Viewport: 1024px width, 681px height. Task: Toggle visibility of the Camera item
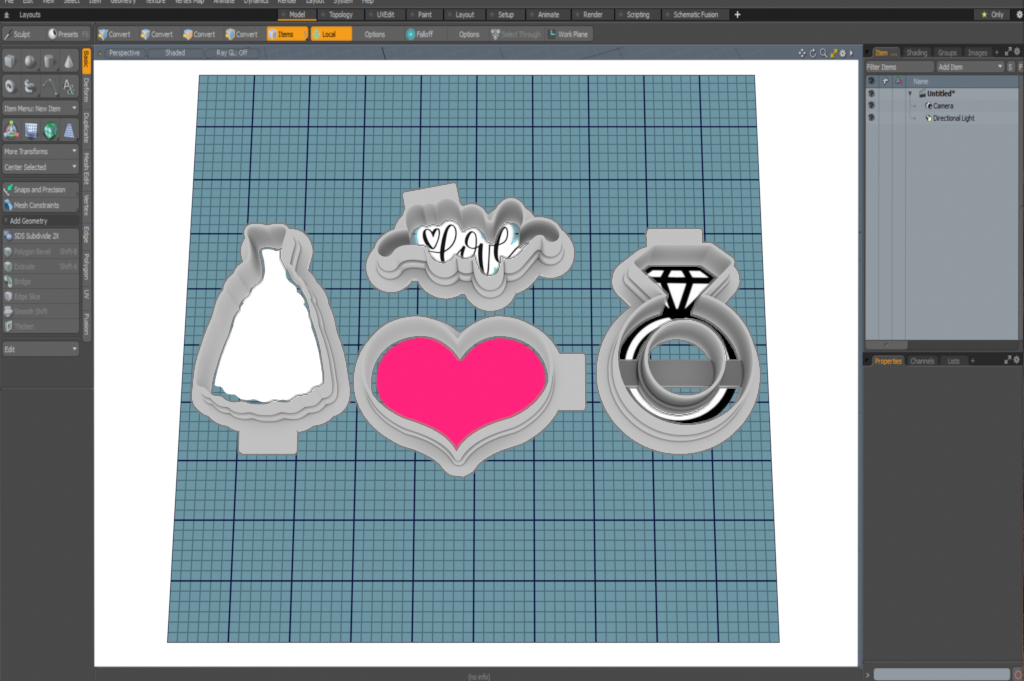[x=871, y=105]
